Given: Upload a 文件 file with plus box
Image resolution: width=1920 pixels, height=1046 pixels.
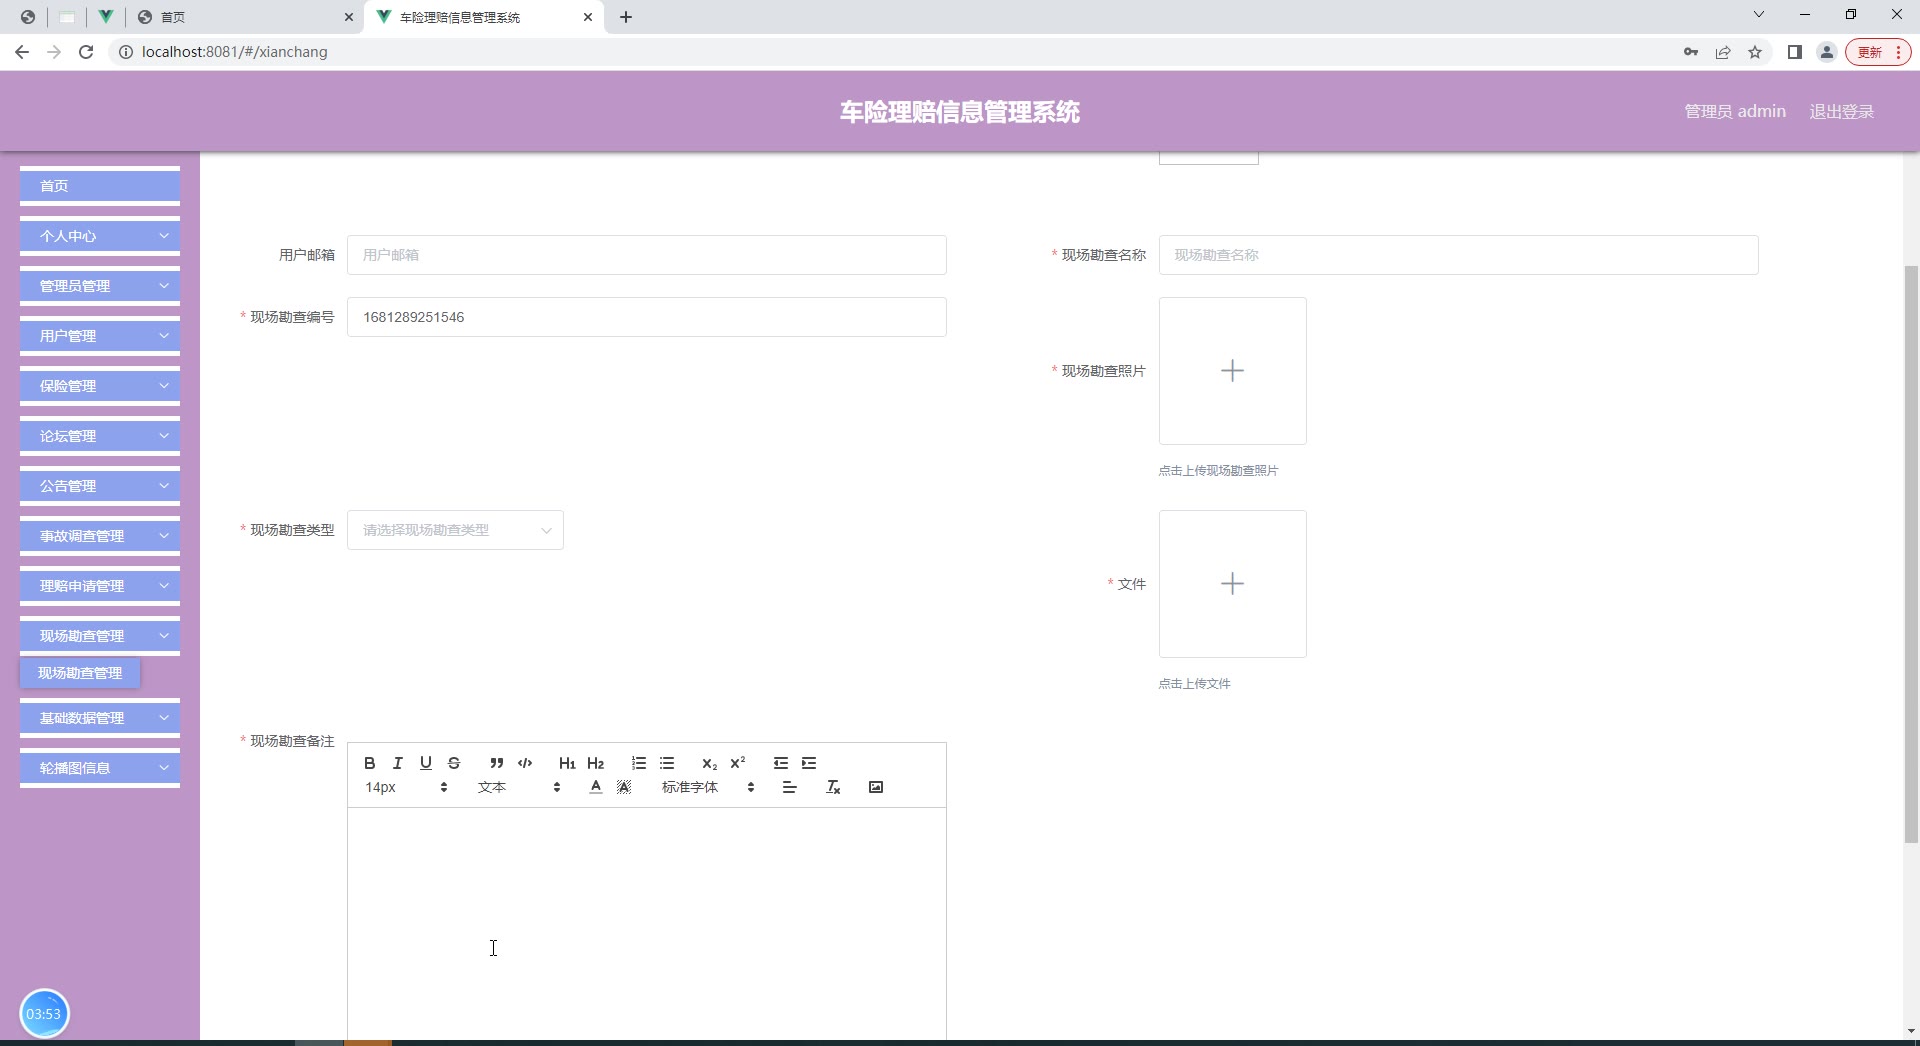Looking at the screenshot, I should point(1232,584).
